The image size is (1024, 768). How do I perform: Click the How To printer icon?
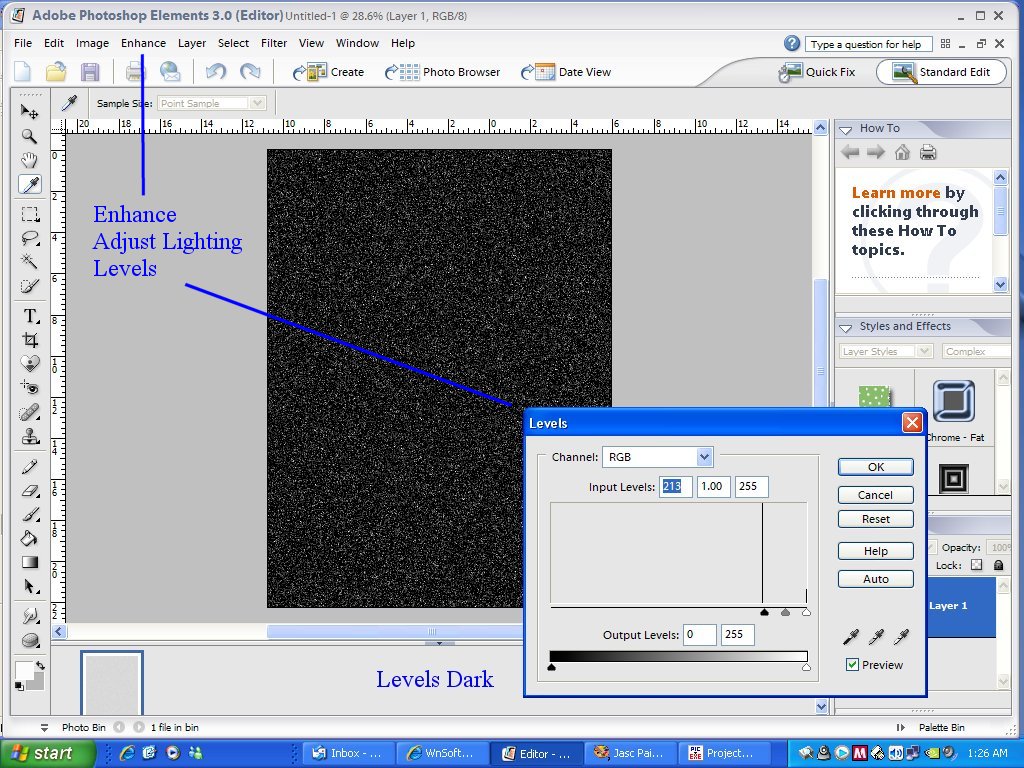928,153
